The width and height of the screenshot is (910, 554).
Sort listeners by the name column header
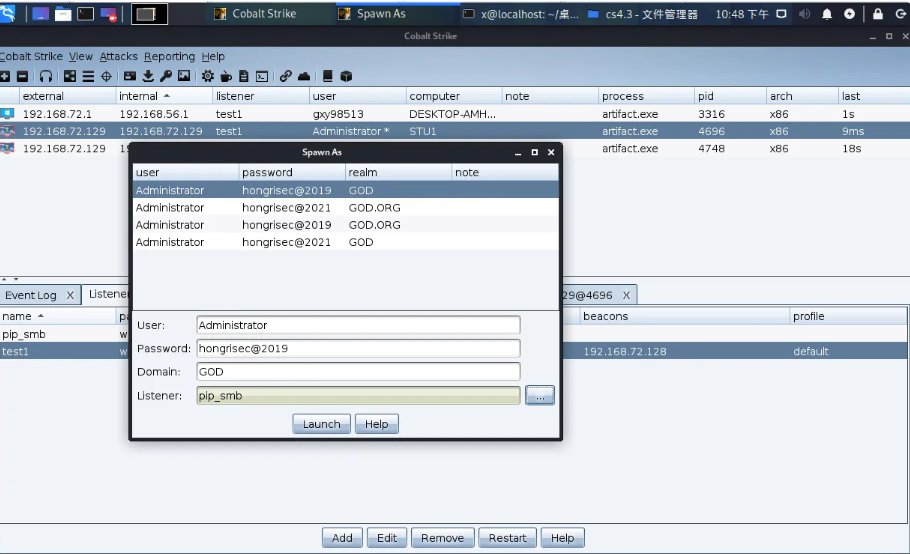(x=58, y=316)
